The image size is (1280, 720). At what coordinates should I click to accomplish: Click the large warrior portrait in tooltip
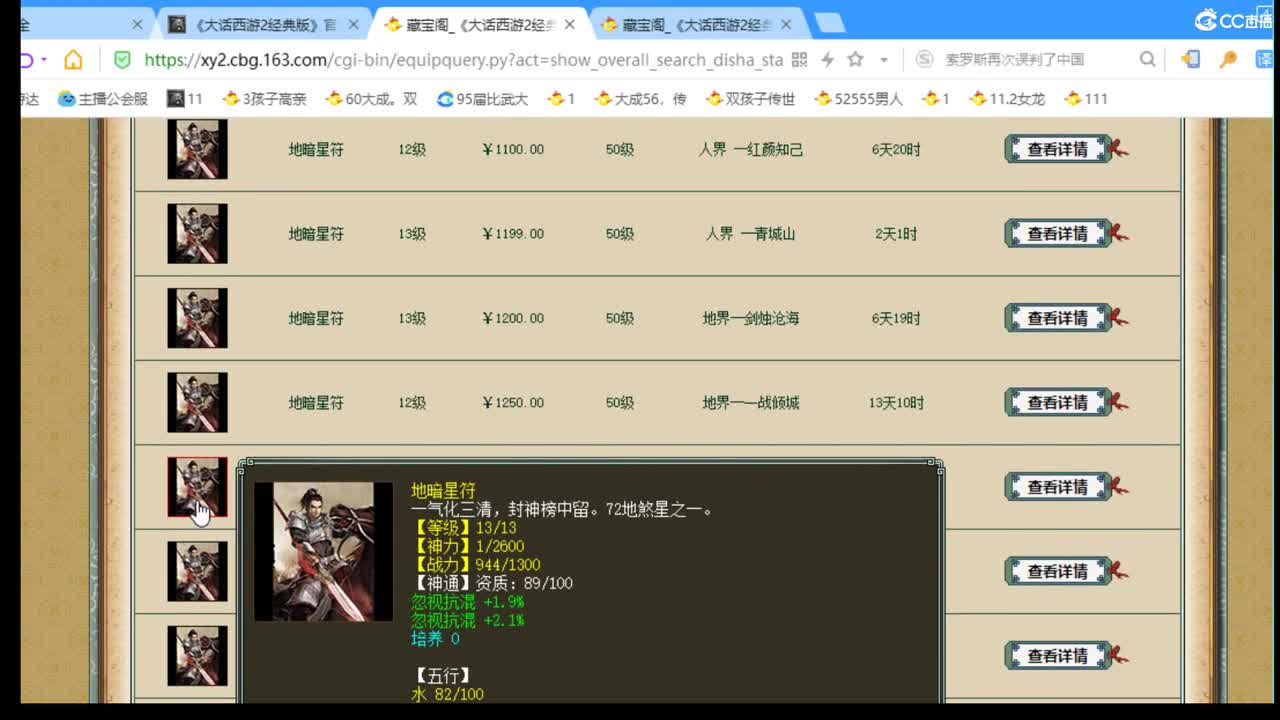(323, 552)
